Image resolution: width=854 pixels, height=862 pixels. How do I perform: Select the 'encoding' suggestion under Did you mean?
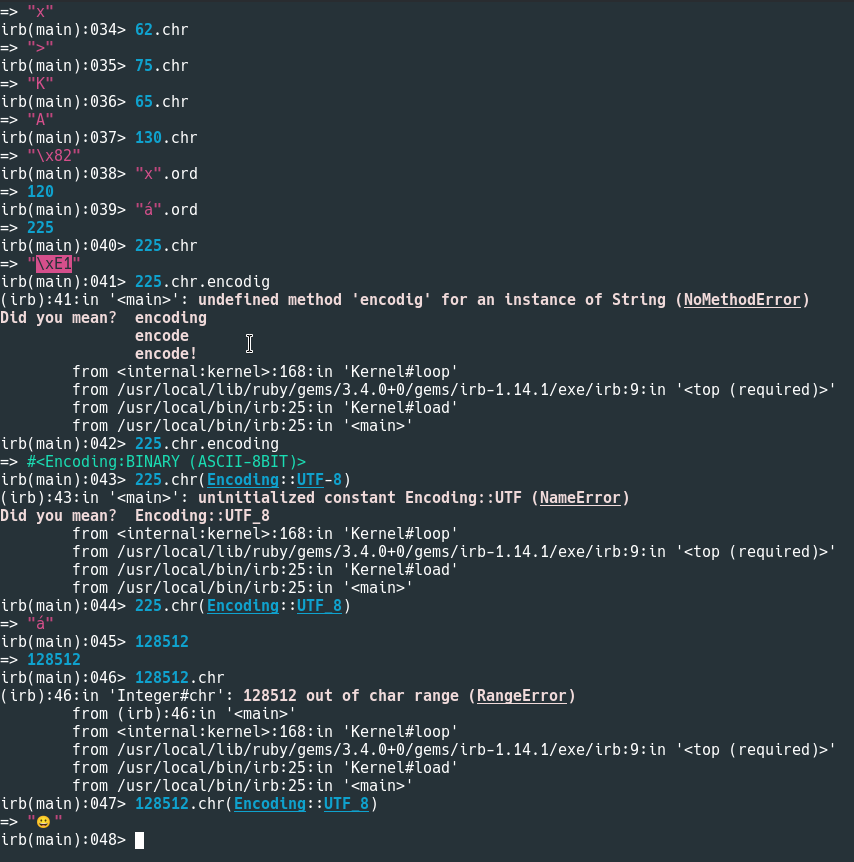click(x=171, y=318)
